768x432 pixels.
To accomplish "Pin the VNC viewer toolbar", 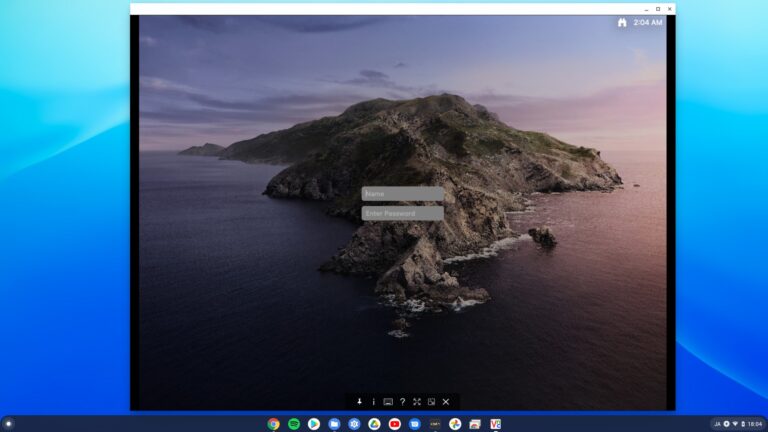I will [x=360, y=402].
